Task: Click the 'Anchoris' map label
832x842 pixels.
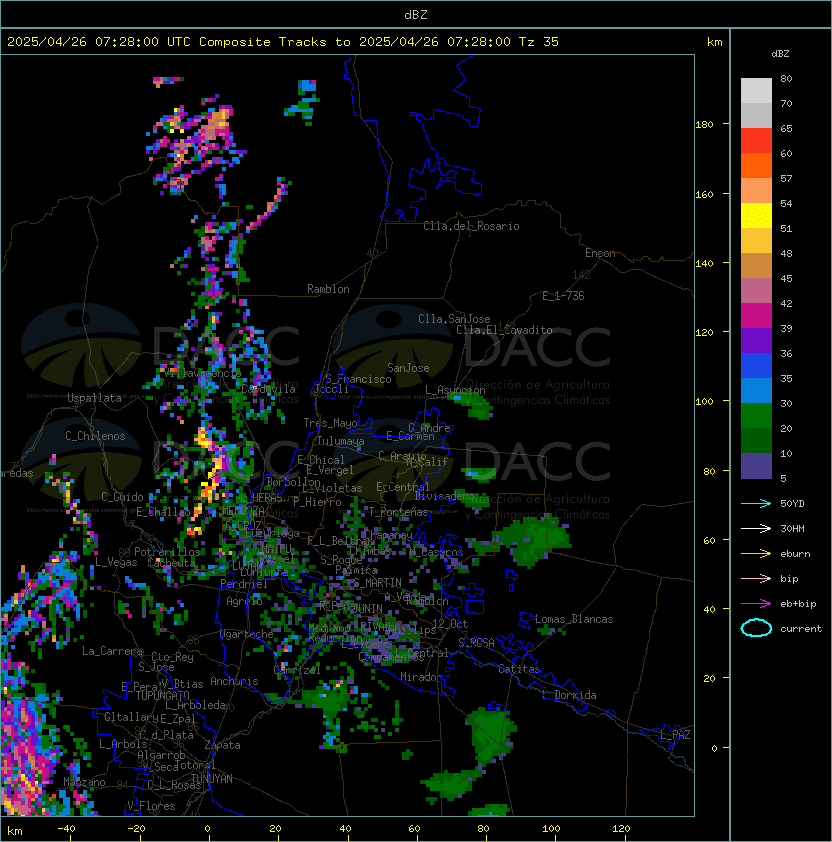Action: pos(234,681)
